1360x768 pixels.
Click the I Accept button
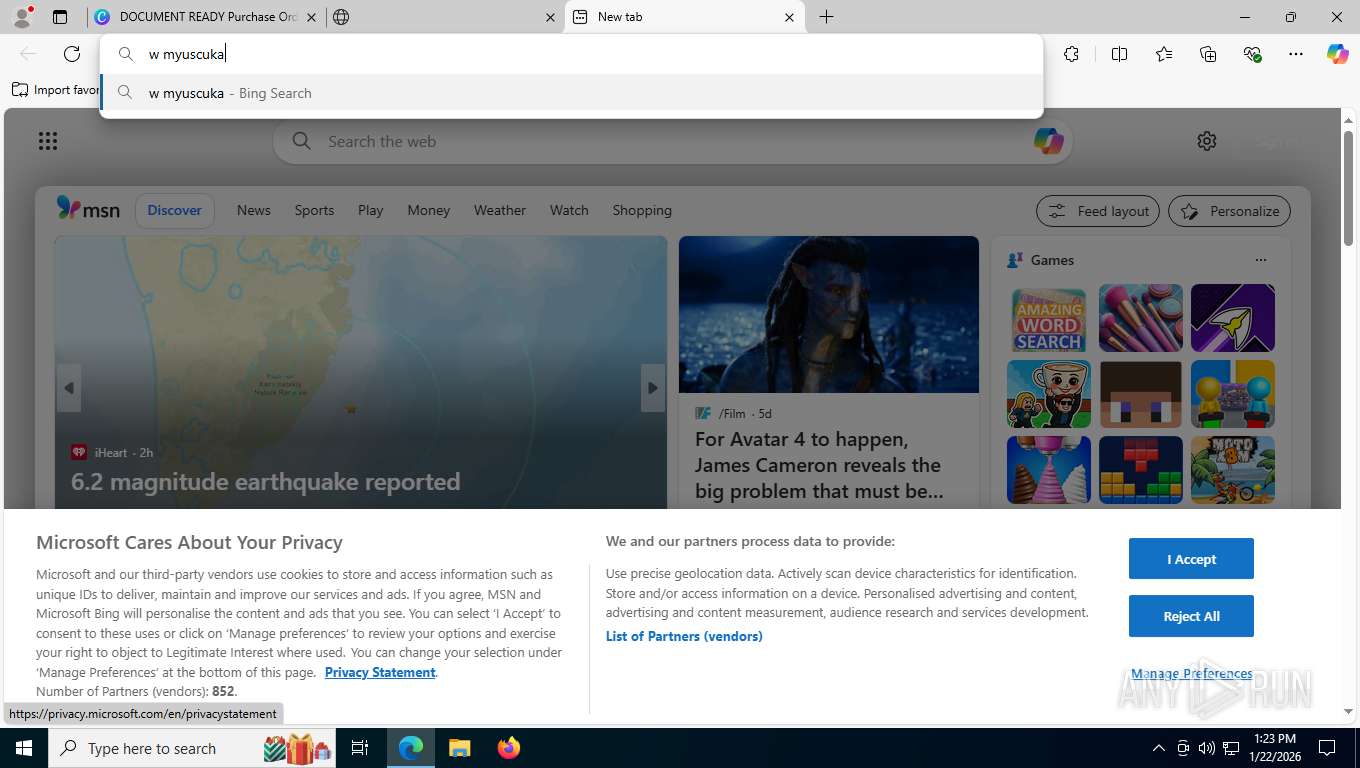pos(1191,559)
